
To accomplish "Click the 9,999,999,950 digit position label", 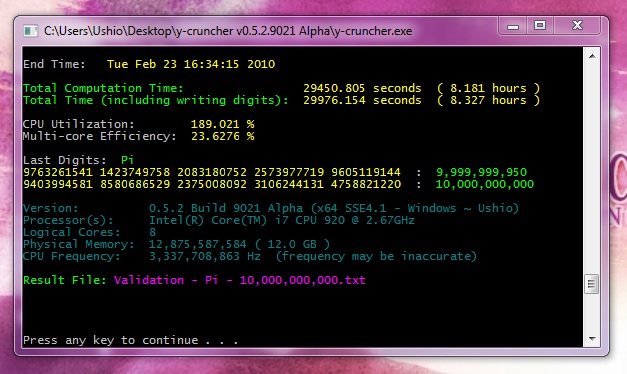I will [481, 172].
